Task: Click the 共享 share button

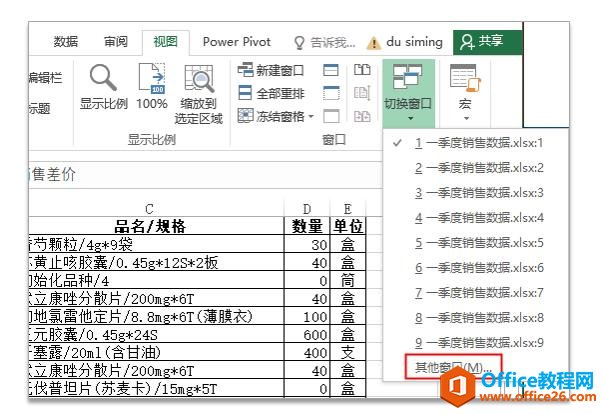Action: tap(479, 41)
